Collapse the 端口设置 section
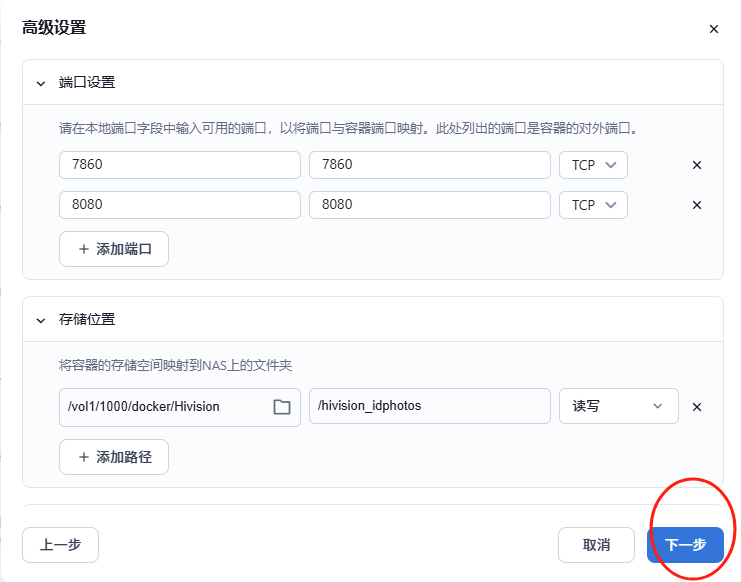 (41, 83)
